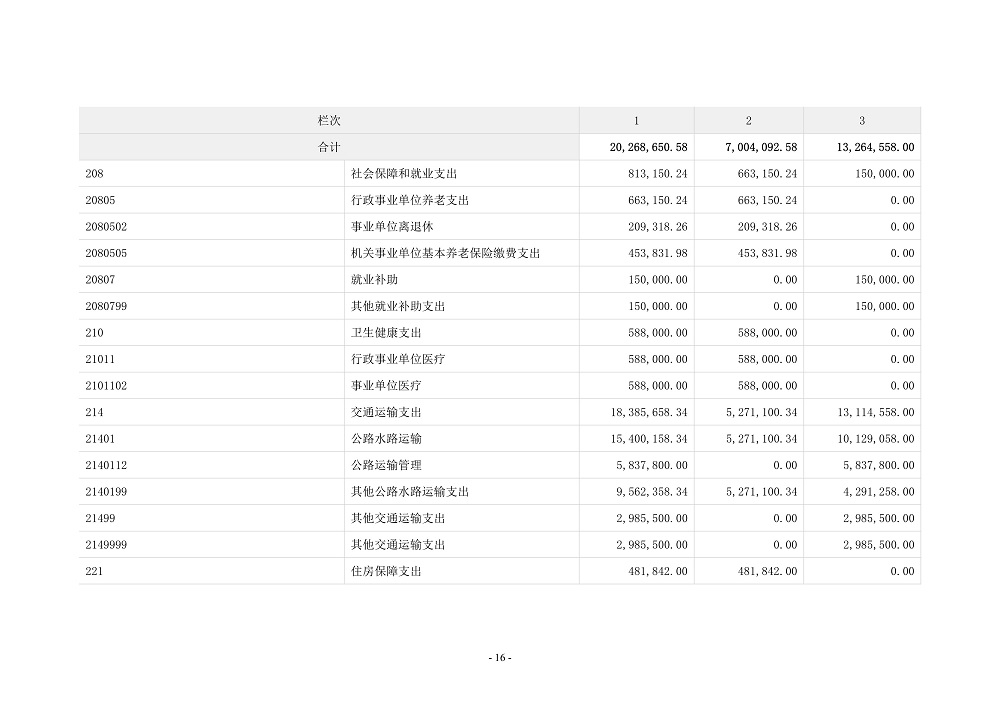
Task: Select total value 7,004,092.58
Action: click(761, 147)
